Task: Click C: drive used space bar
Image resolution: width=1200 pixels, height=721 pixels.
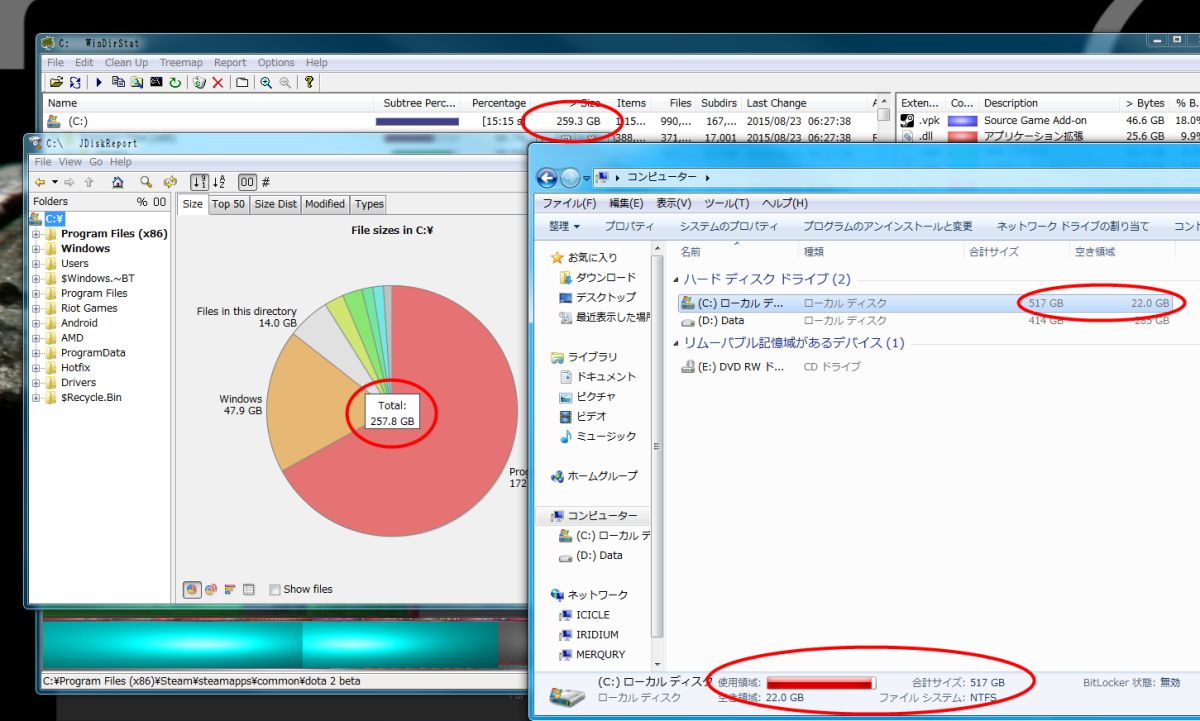Action: [821, 682]
